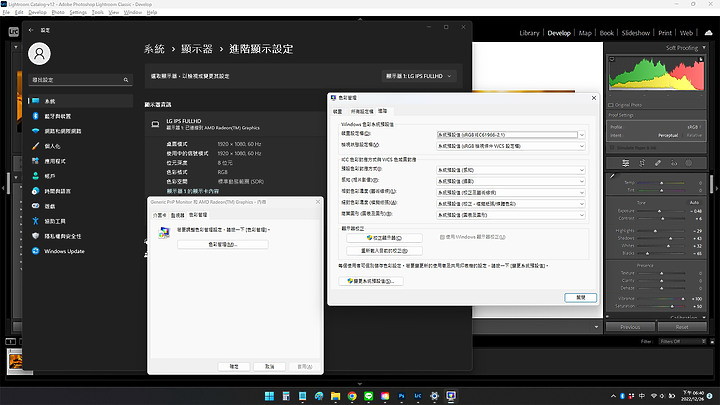Screen dimensions: 720x405
Task: Click Cancel in the adapter properties dialog
Action: pyautogui.click(x=270, y=366)
